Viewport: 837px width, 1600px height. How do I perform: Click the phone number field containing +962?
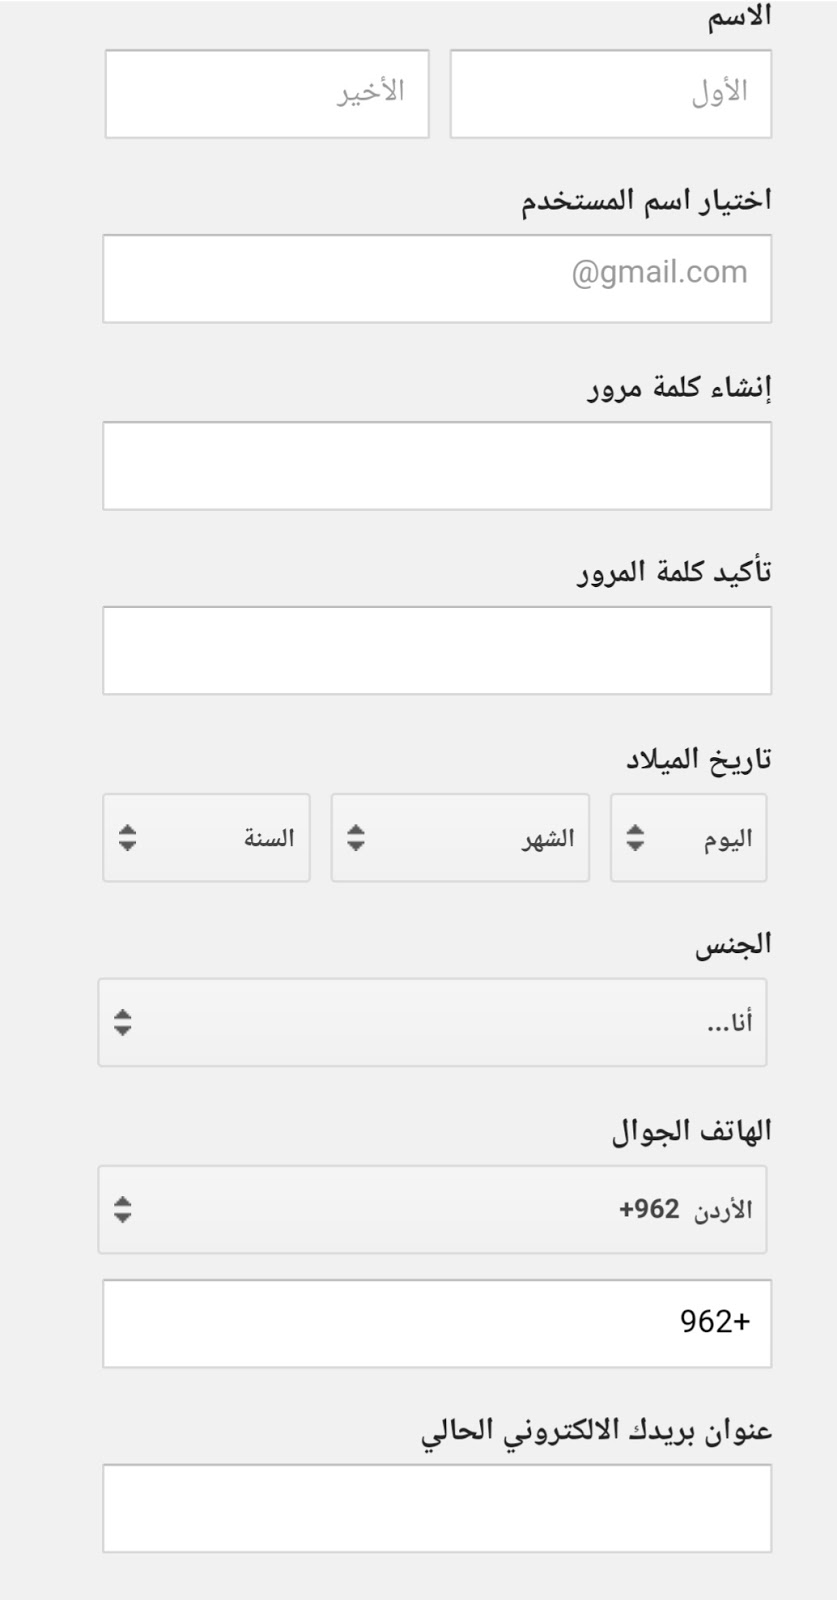click(x=437, y=1324)
